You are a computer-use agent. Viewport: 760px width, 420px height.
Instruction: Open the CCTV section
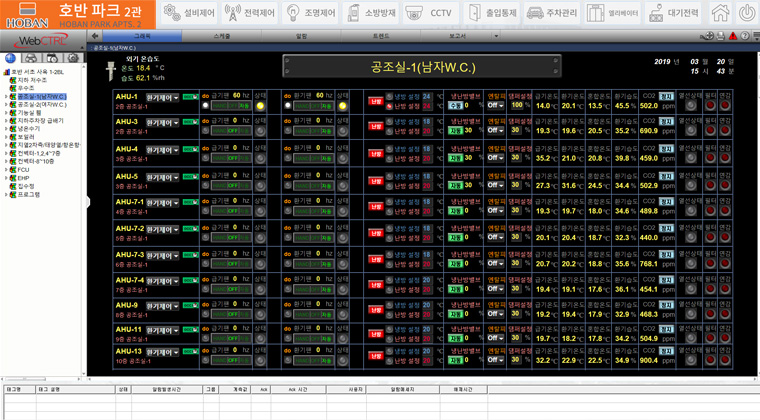tap(432, 13)
